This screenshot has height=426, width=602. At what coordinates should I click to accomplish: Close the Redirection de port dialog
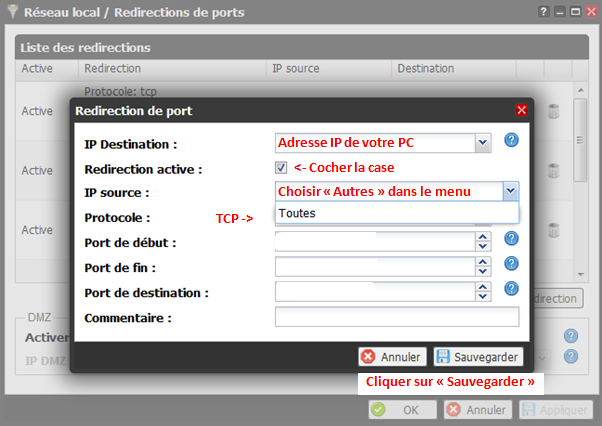point(521,110)
